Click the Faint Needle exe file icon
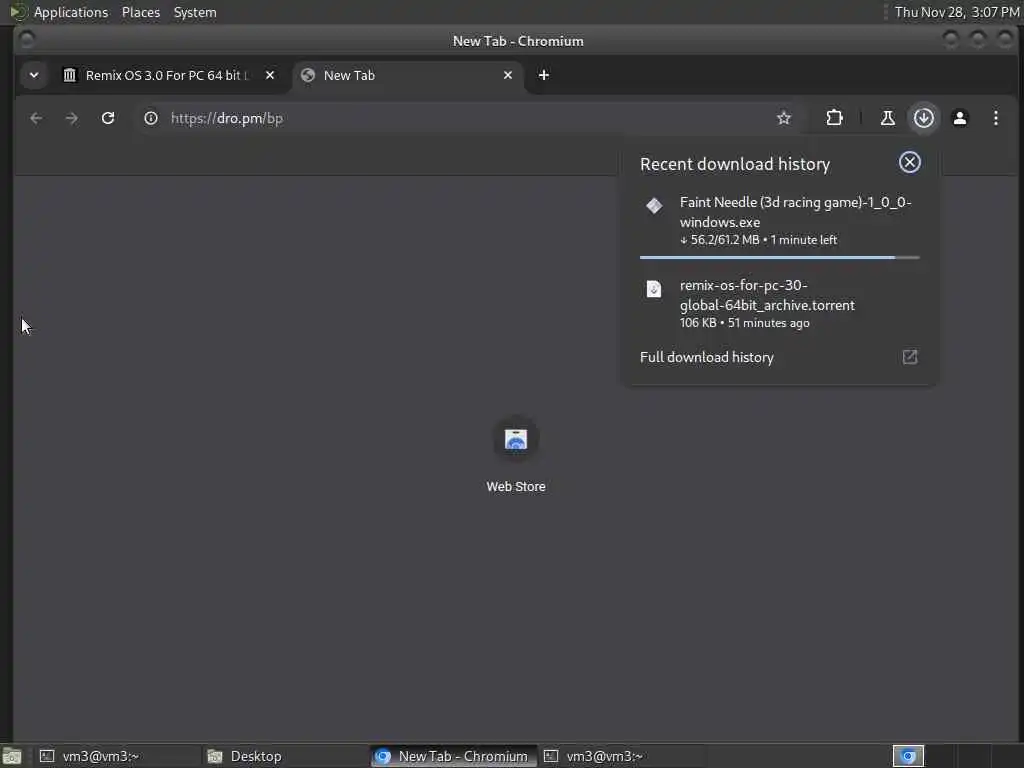The height and width of the screenshot is (768, 1024). 654,206
